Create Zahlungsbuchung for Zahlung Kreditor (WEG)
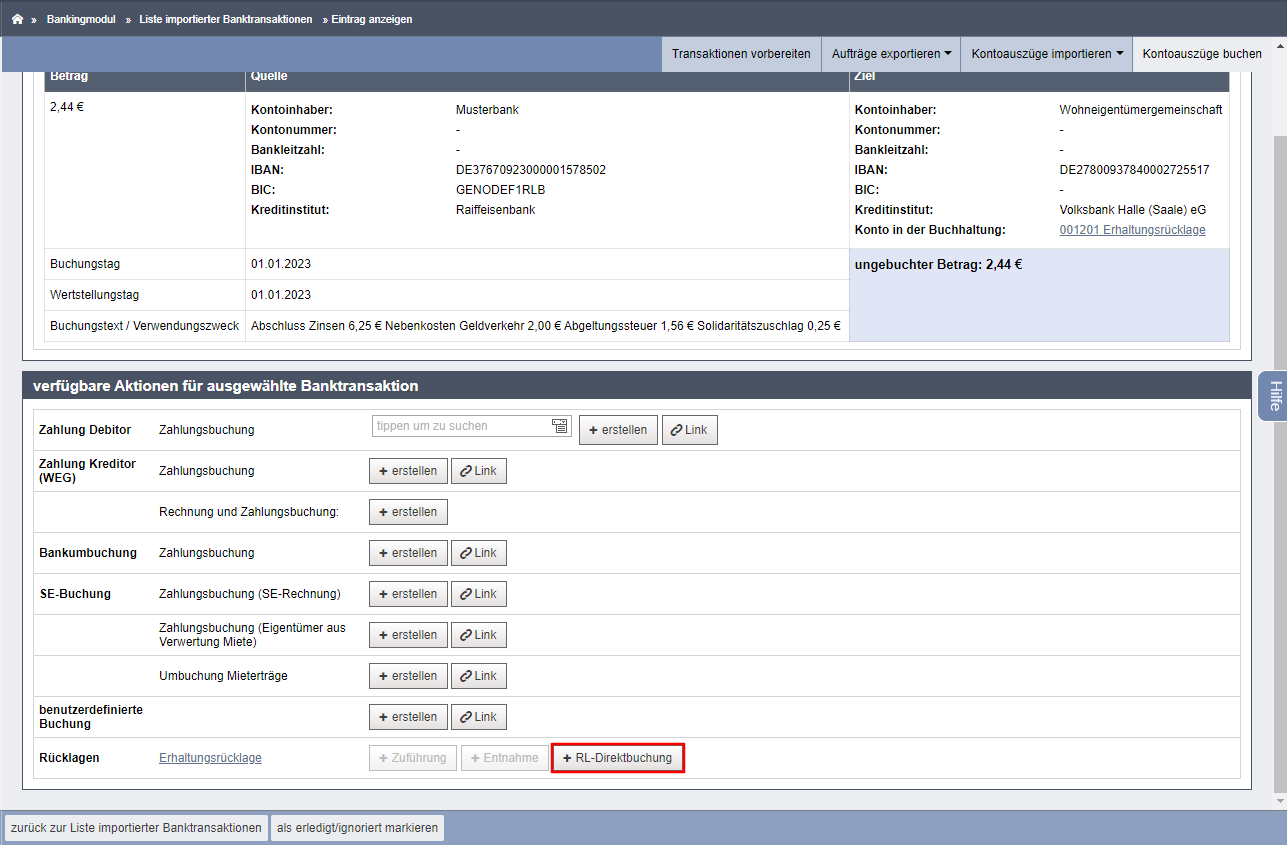Viewport: 1287px width, 845px height. 408,471
